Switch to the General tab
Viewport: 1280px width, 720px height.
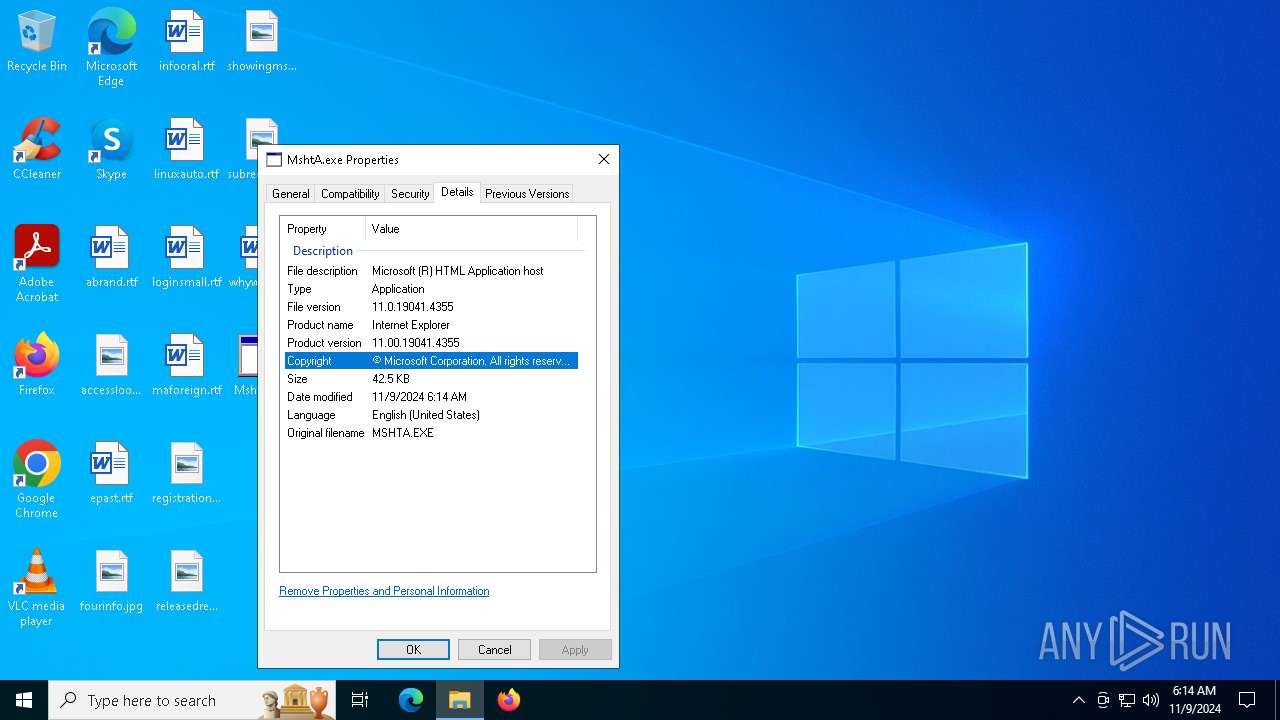(291, 194)
